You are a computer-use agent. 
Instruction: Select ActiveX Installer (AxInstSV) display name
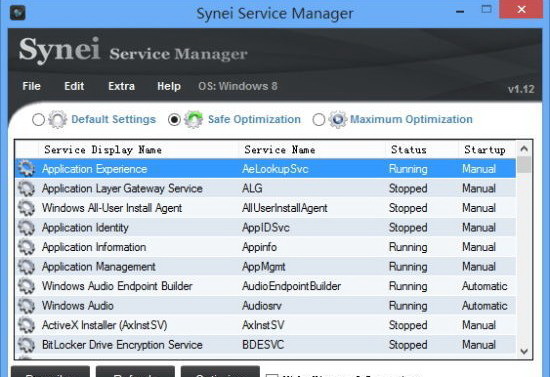(105, 325)
